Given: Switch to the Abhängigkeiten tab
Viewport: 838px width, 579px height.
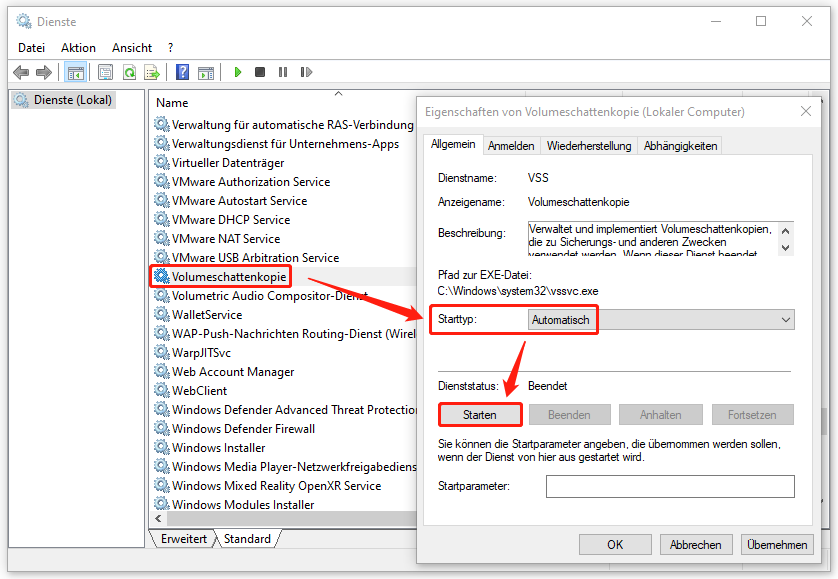Looking at the screenshot, I should pos(677,145).
